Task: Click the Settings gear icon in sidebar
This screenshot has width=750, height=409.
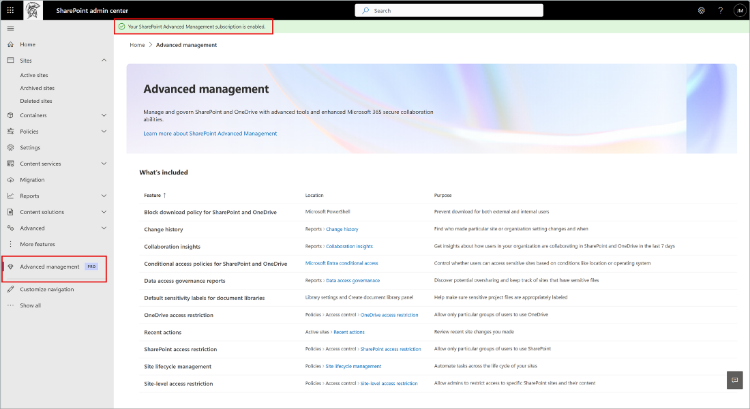Action: pyautogui.click(x=11, y=147)
